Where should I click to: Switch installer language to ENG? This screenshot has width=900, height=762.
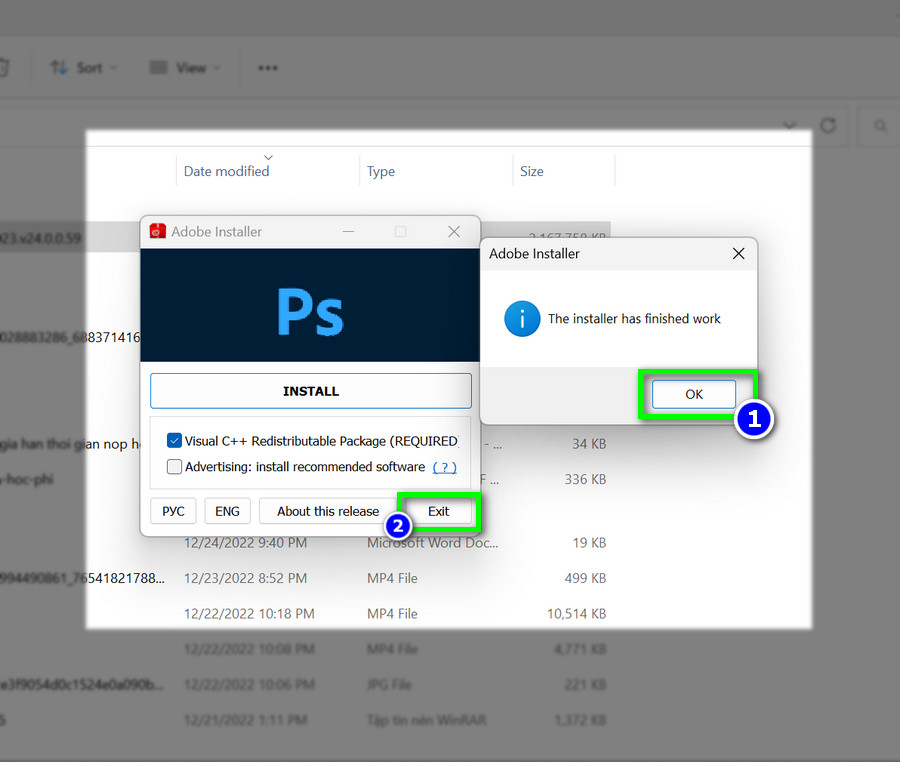(227, 511)
